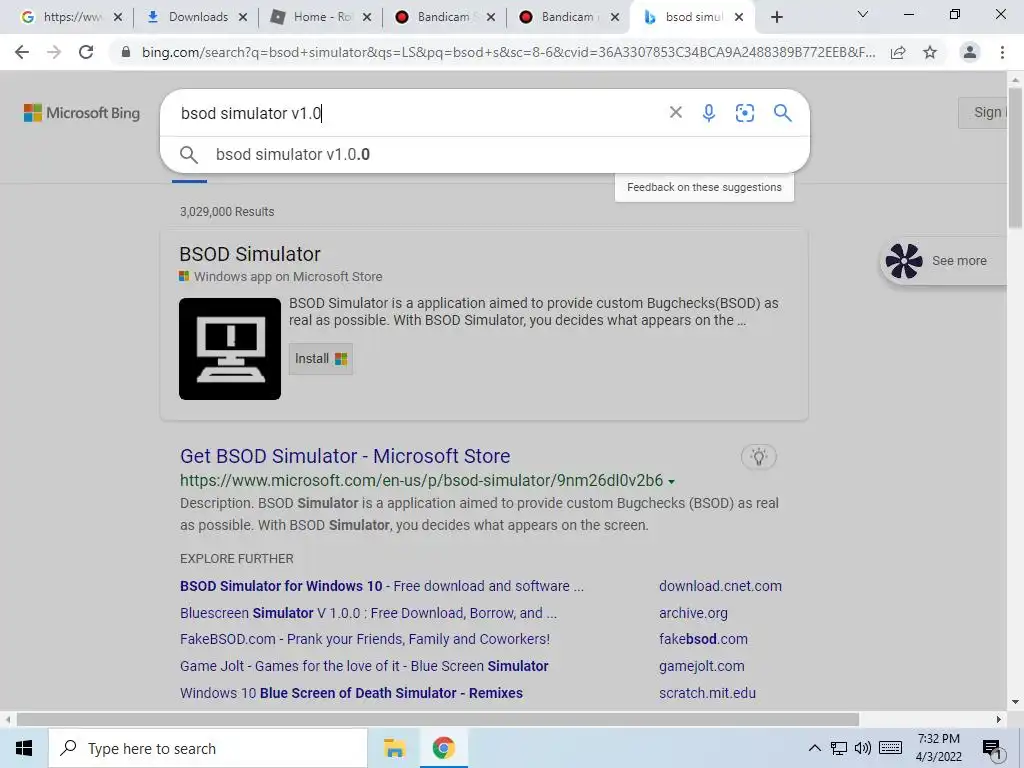Screen dimensions: 1024x768
Task: Click the horizontal scrollbar at bottom
Action: [438, 720]
